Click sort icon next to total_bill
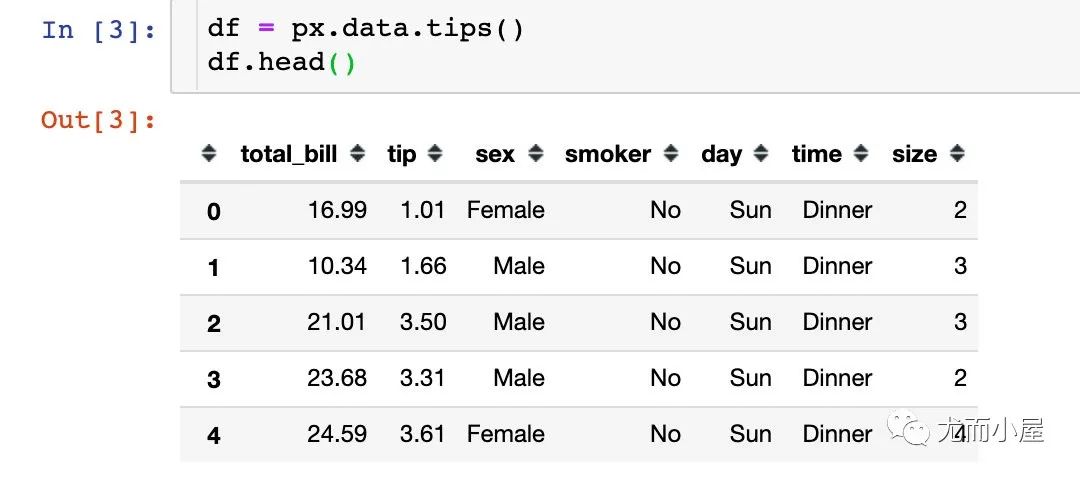 358,154
